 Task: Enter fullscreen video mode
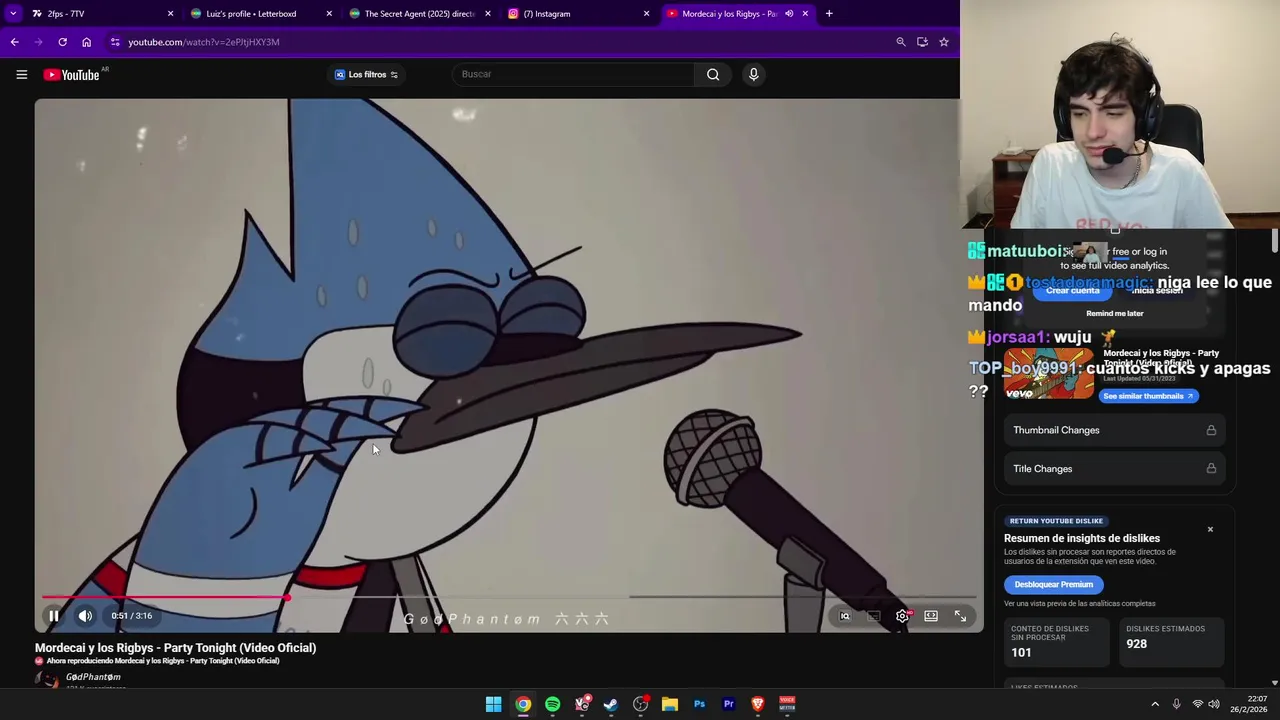tap(960, 616)
